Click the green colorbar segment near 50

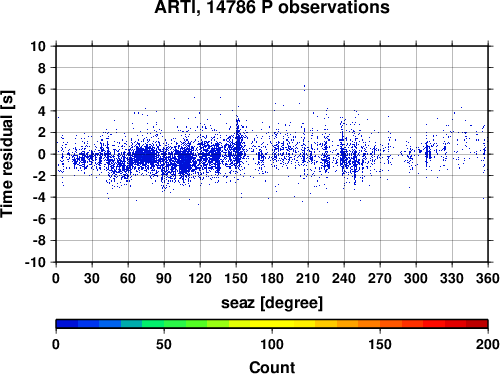(164, 324)
